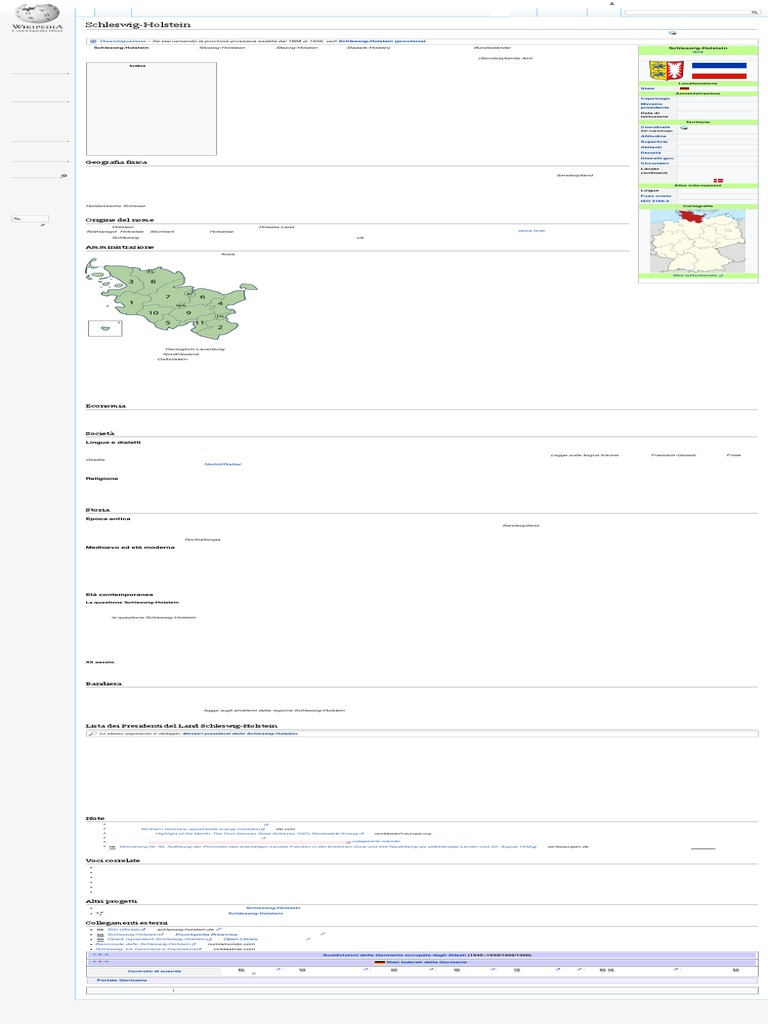Open the Sito istituzionale link in infobox
This screenshot has height=1024, width=768.
coord(696,275)
